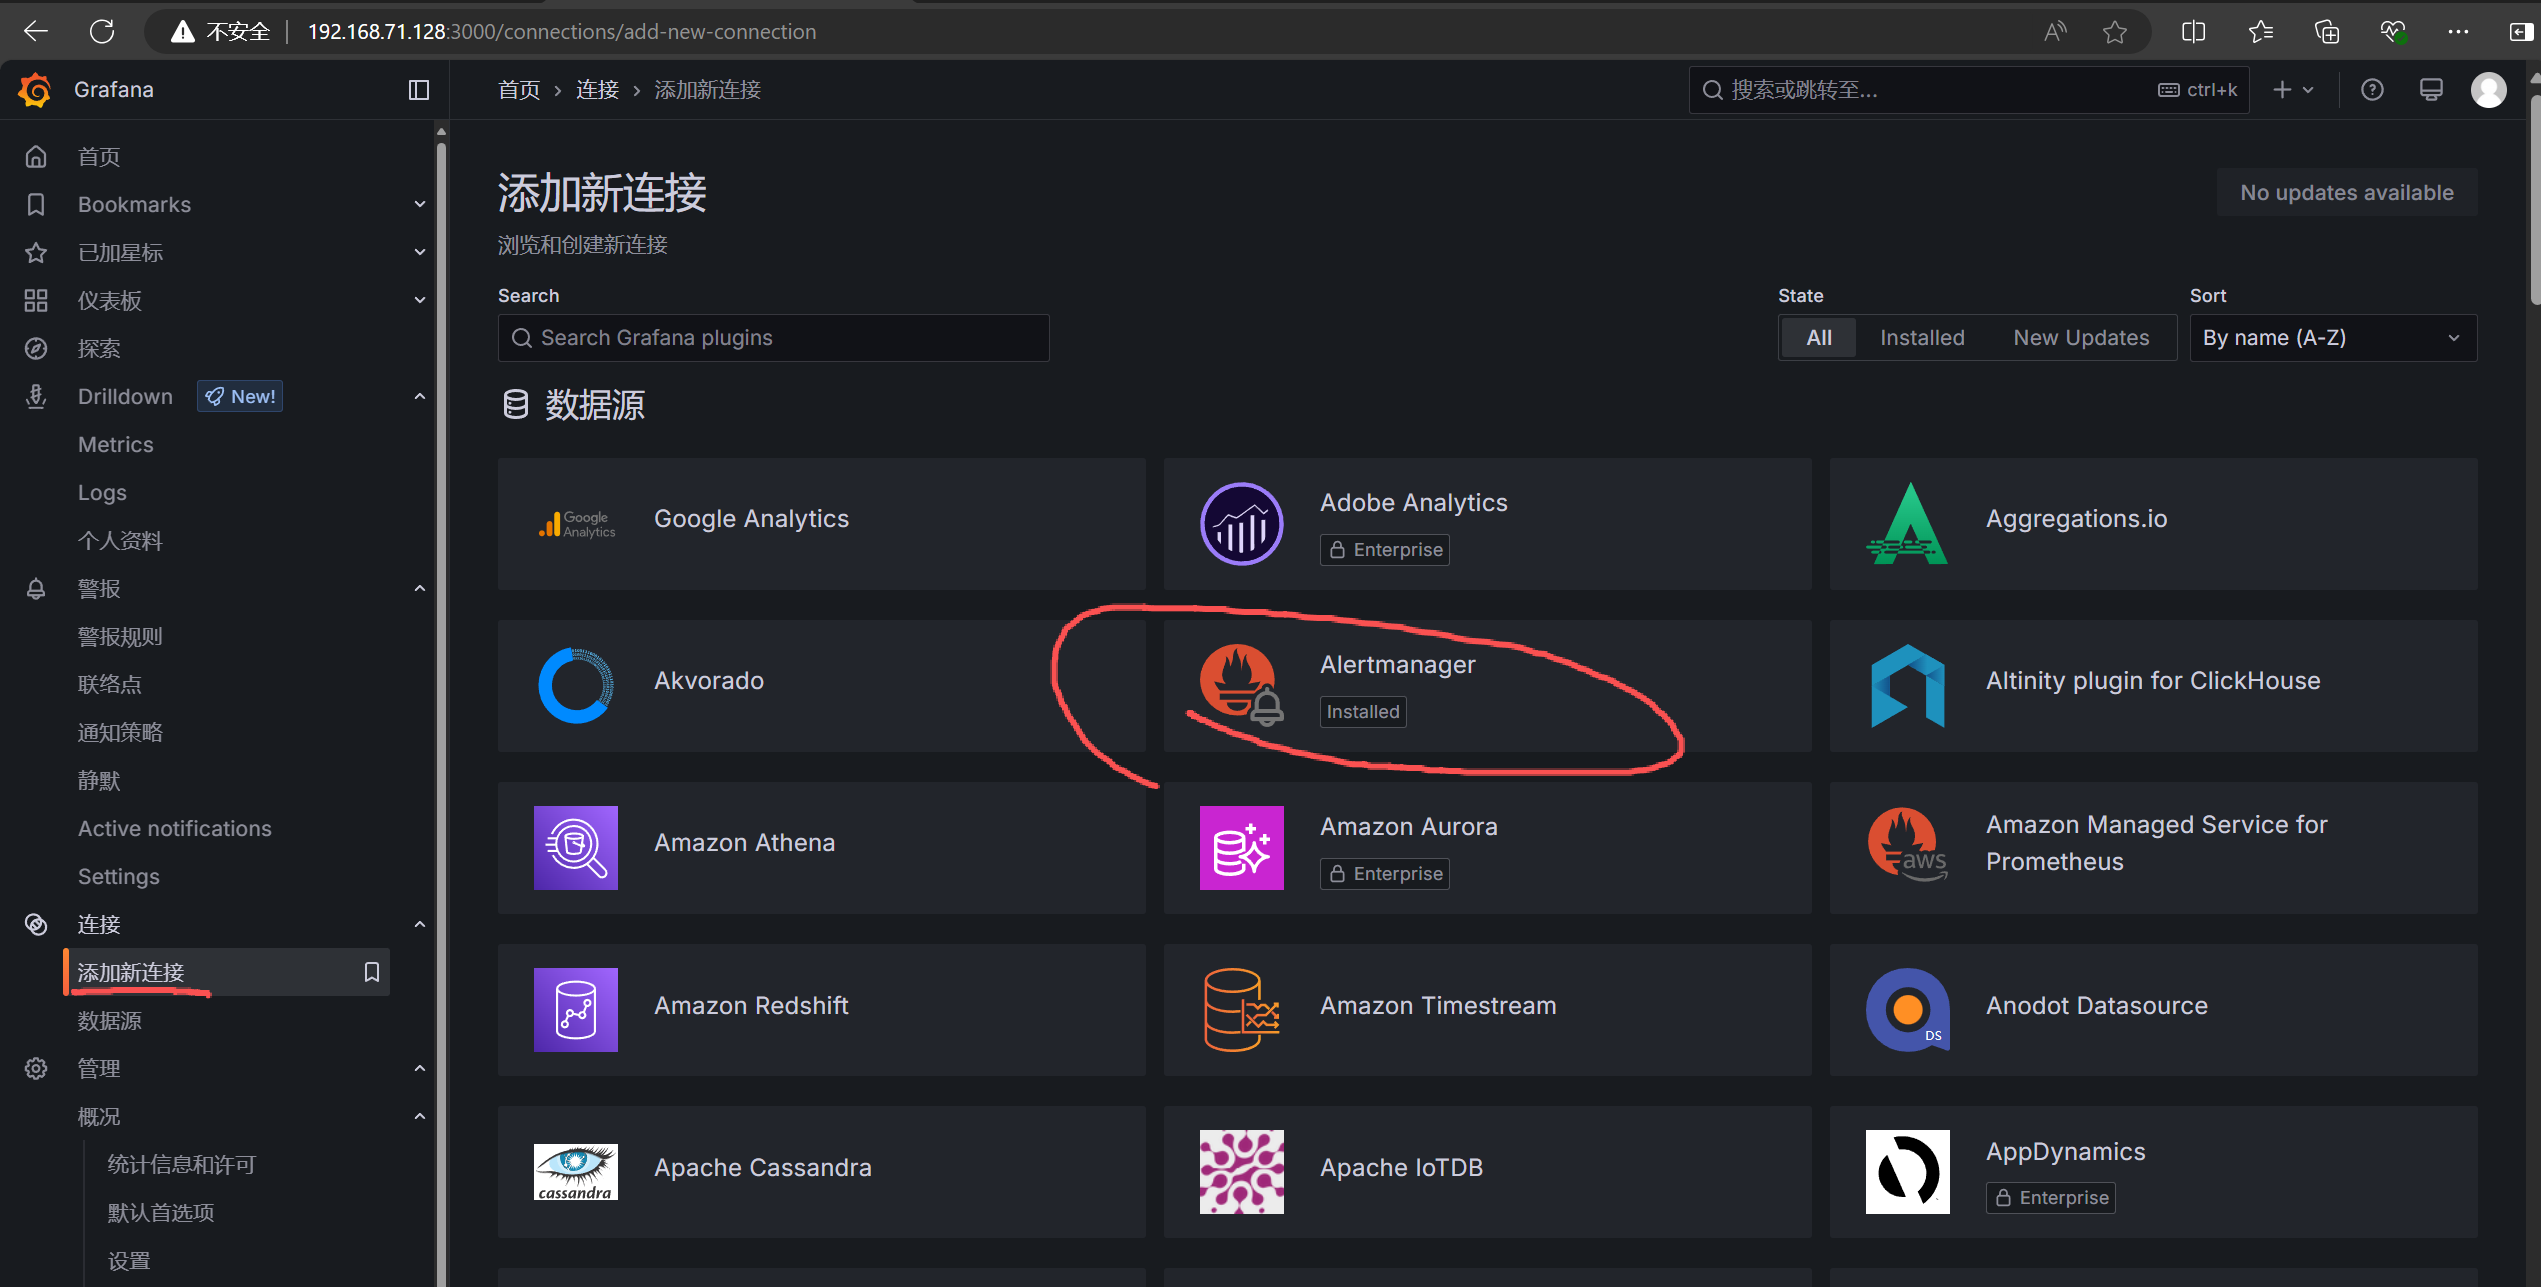Click the Search Grafana plugins field

pos(773,338)
